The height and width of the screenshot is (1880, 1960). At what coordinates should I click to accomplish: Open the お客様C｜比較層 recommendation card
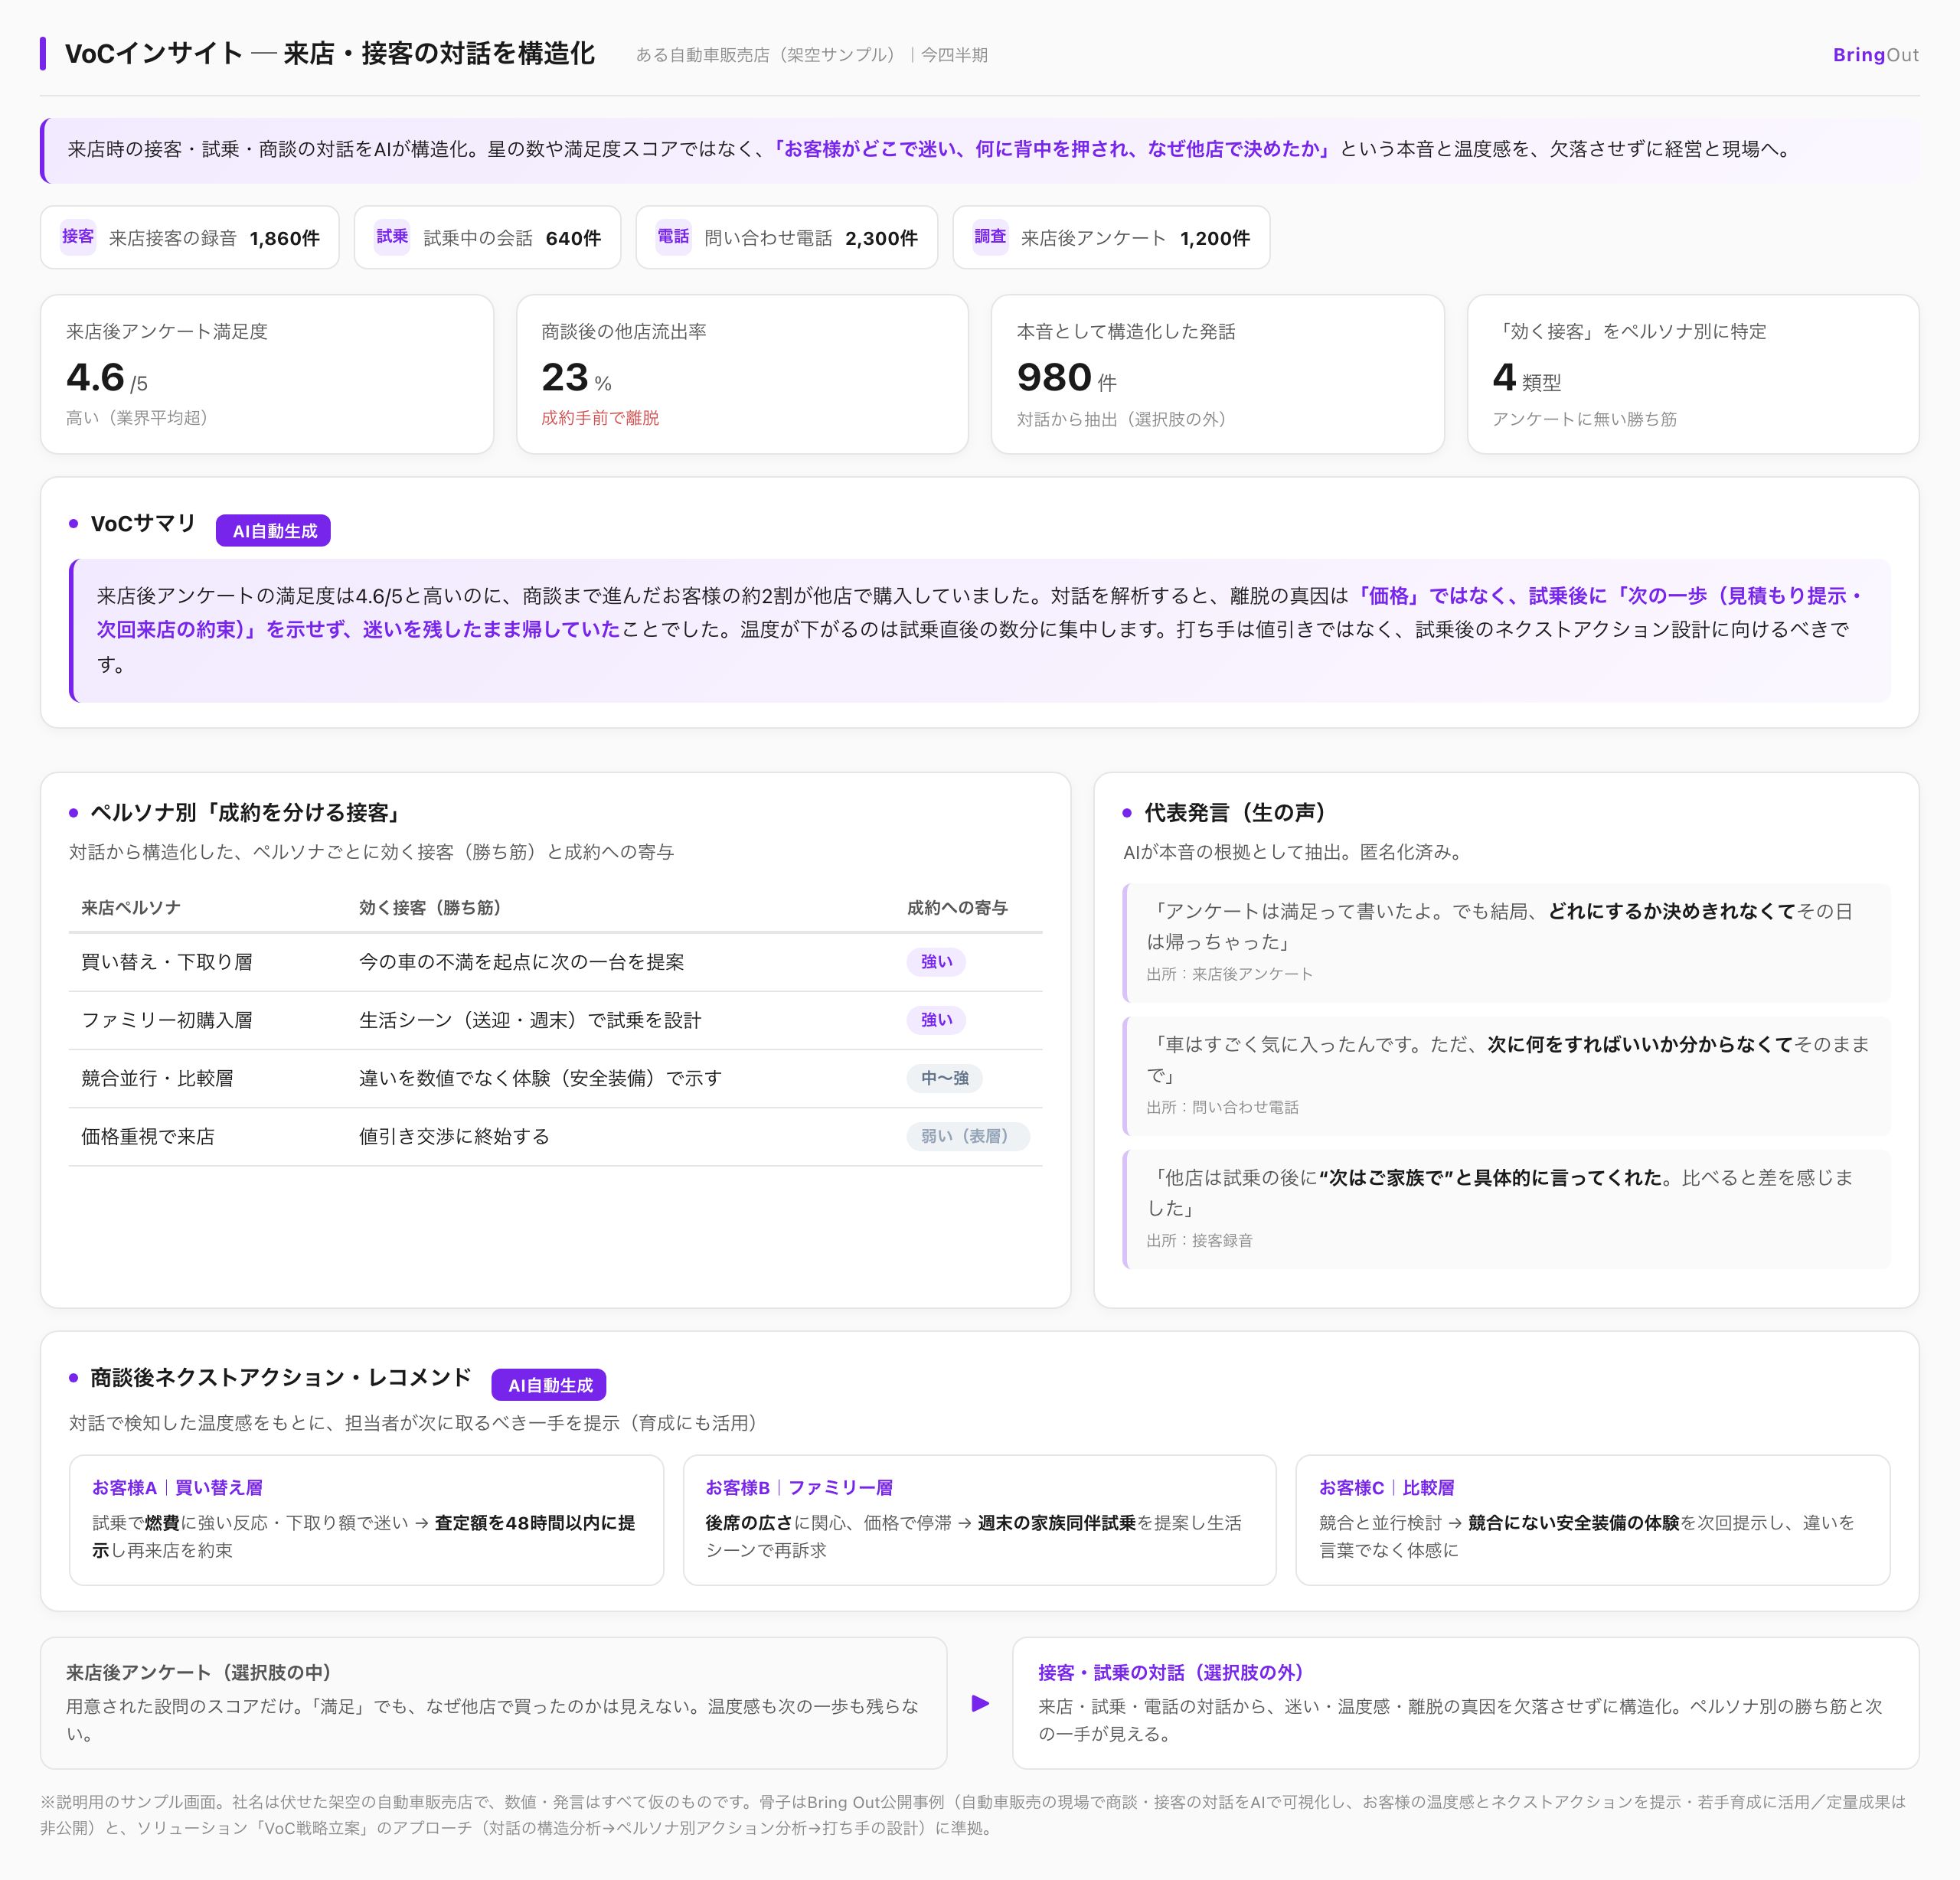coord(1593,1520)
